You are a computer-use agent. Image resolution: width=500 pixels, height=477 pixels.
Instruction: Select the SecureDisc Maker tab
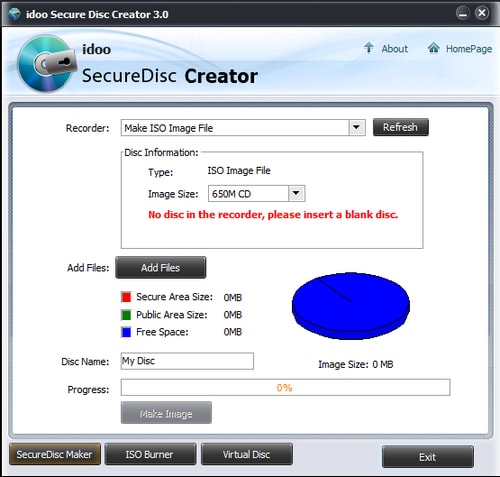(x=55, y=454)
